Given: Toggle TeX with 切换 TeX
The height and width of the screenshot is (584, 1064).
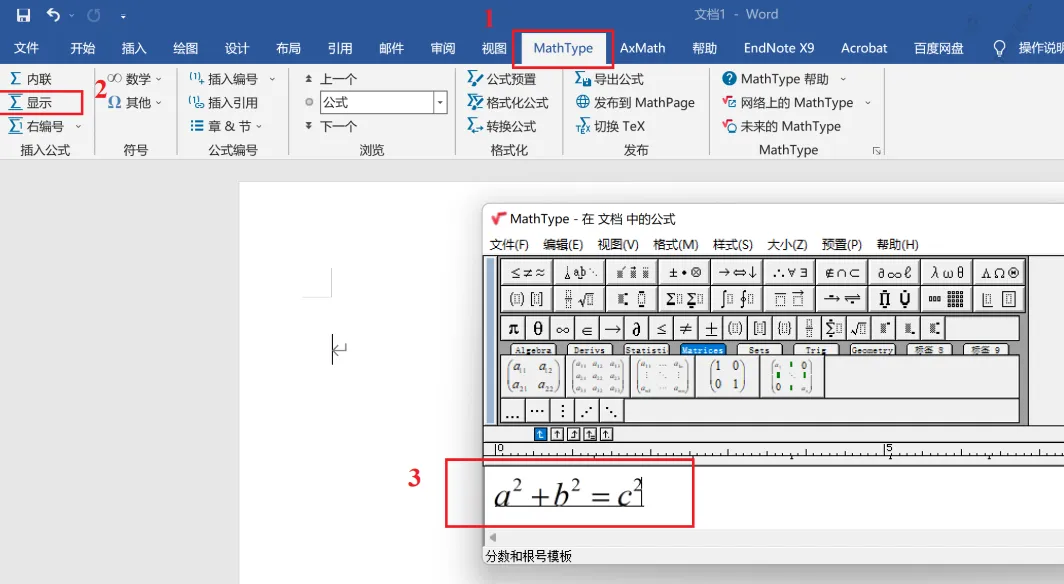Looking at the screenshot, I should [x=609, y=126].
